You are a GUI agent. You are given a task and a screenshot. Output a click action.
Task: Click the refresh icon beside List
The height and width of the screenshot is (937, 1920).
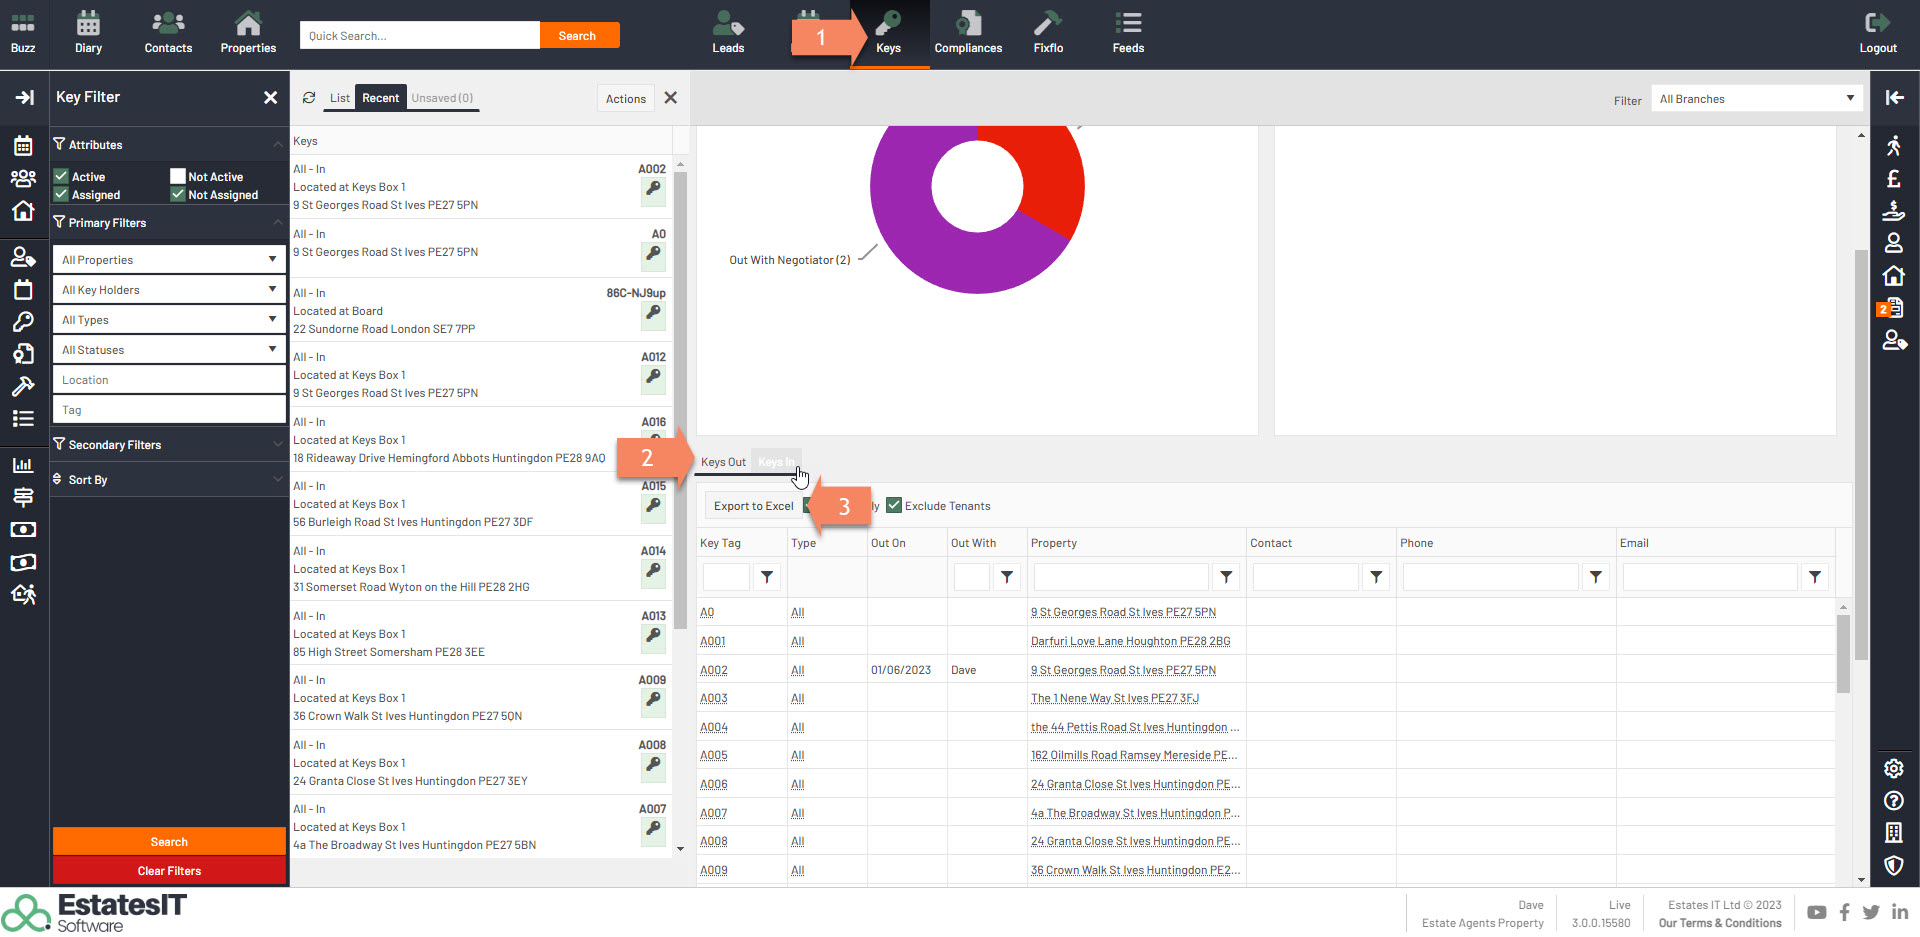tap(309, 98)
